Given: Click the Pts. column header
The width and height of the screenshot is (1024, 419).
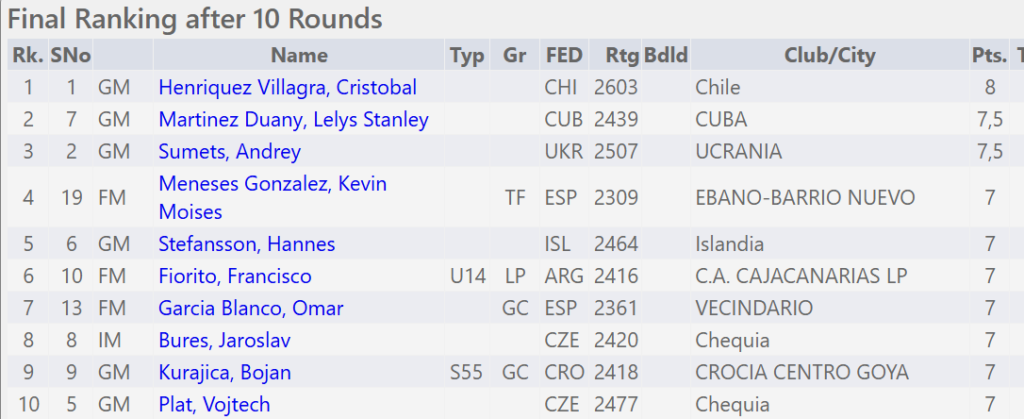Looking at the screenshot, I should (x=989, y=56).
